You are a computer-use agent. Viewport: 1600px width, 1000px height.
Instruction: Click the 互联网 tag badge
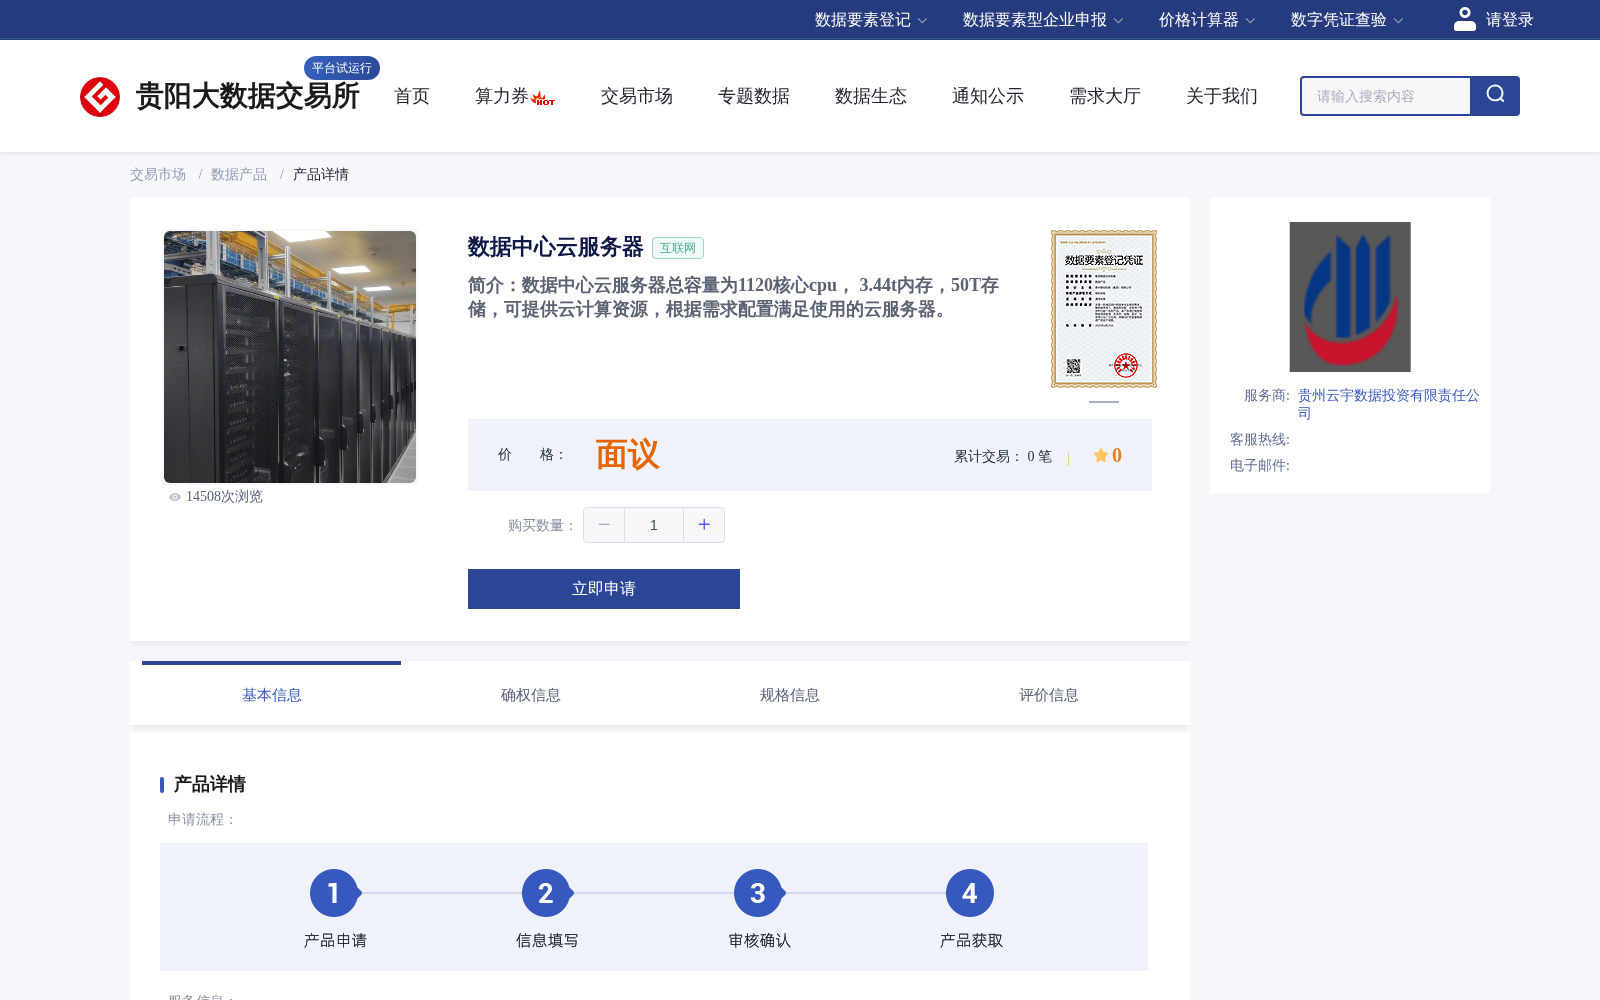point(678,248)
